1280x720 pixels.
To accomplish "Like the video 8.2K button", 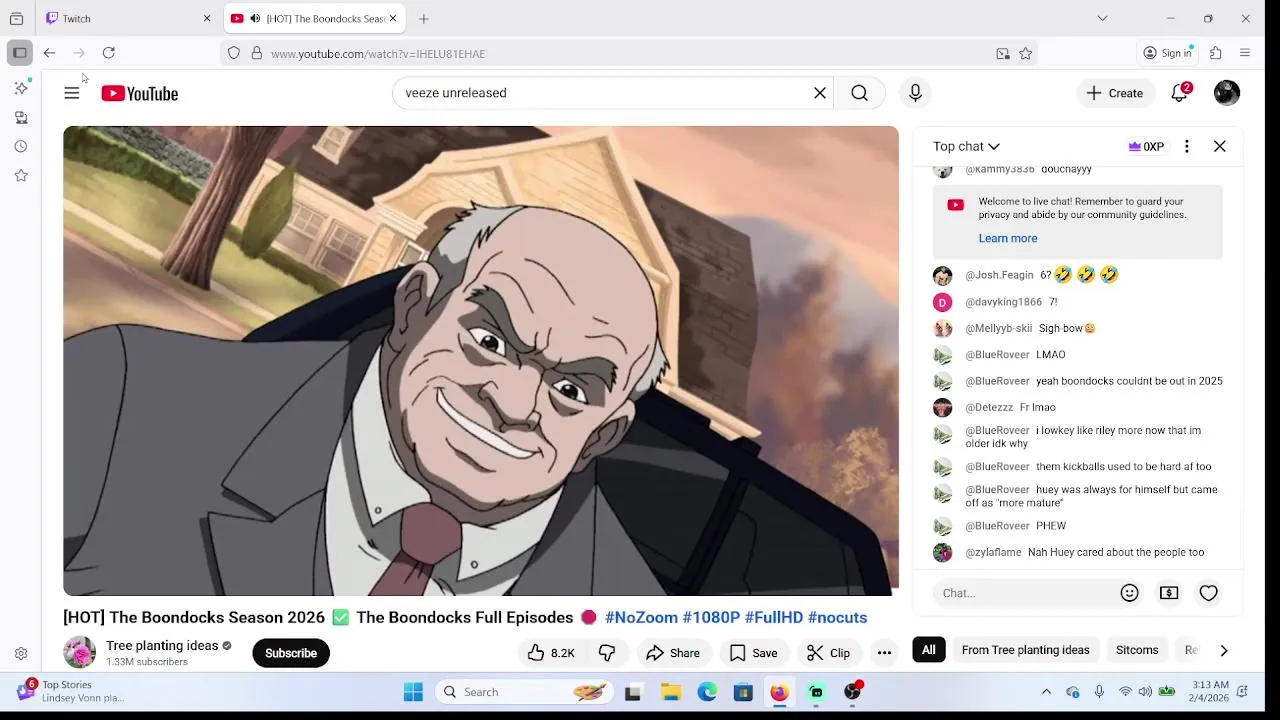I will pyautogui.click(x=551, y=653).
